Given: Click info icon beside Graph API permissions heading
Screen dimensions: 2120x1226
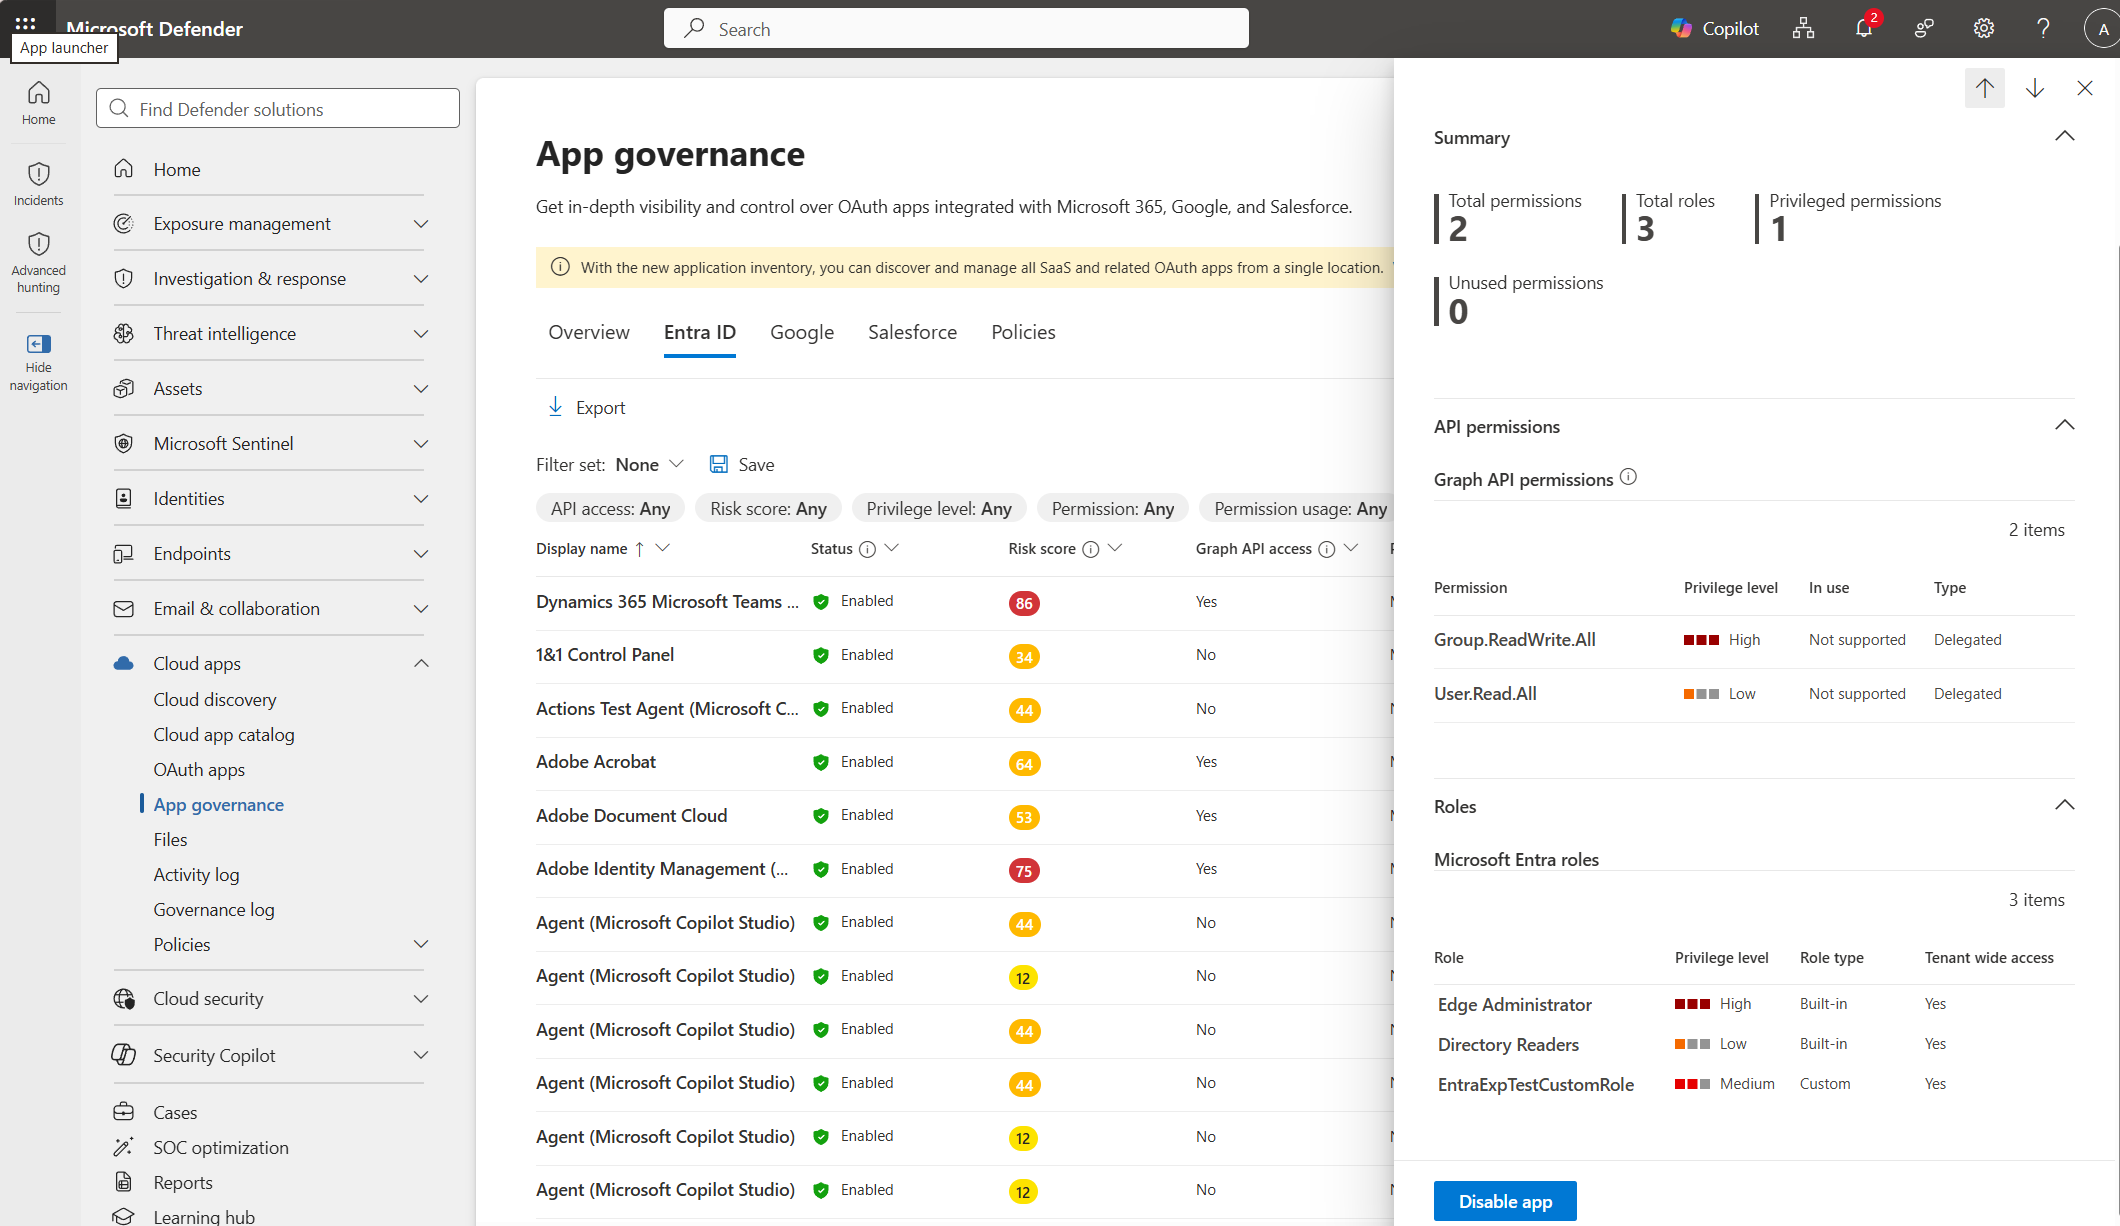Looking at the screenshot, I should [1629, 477].
